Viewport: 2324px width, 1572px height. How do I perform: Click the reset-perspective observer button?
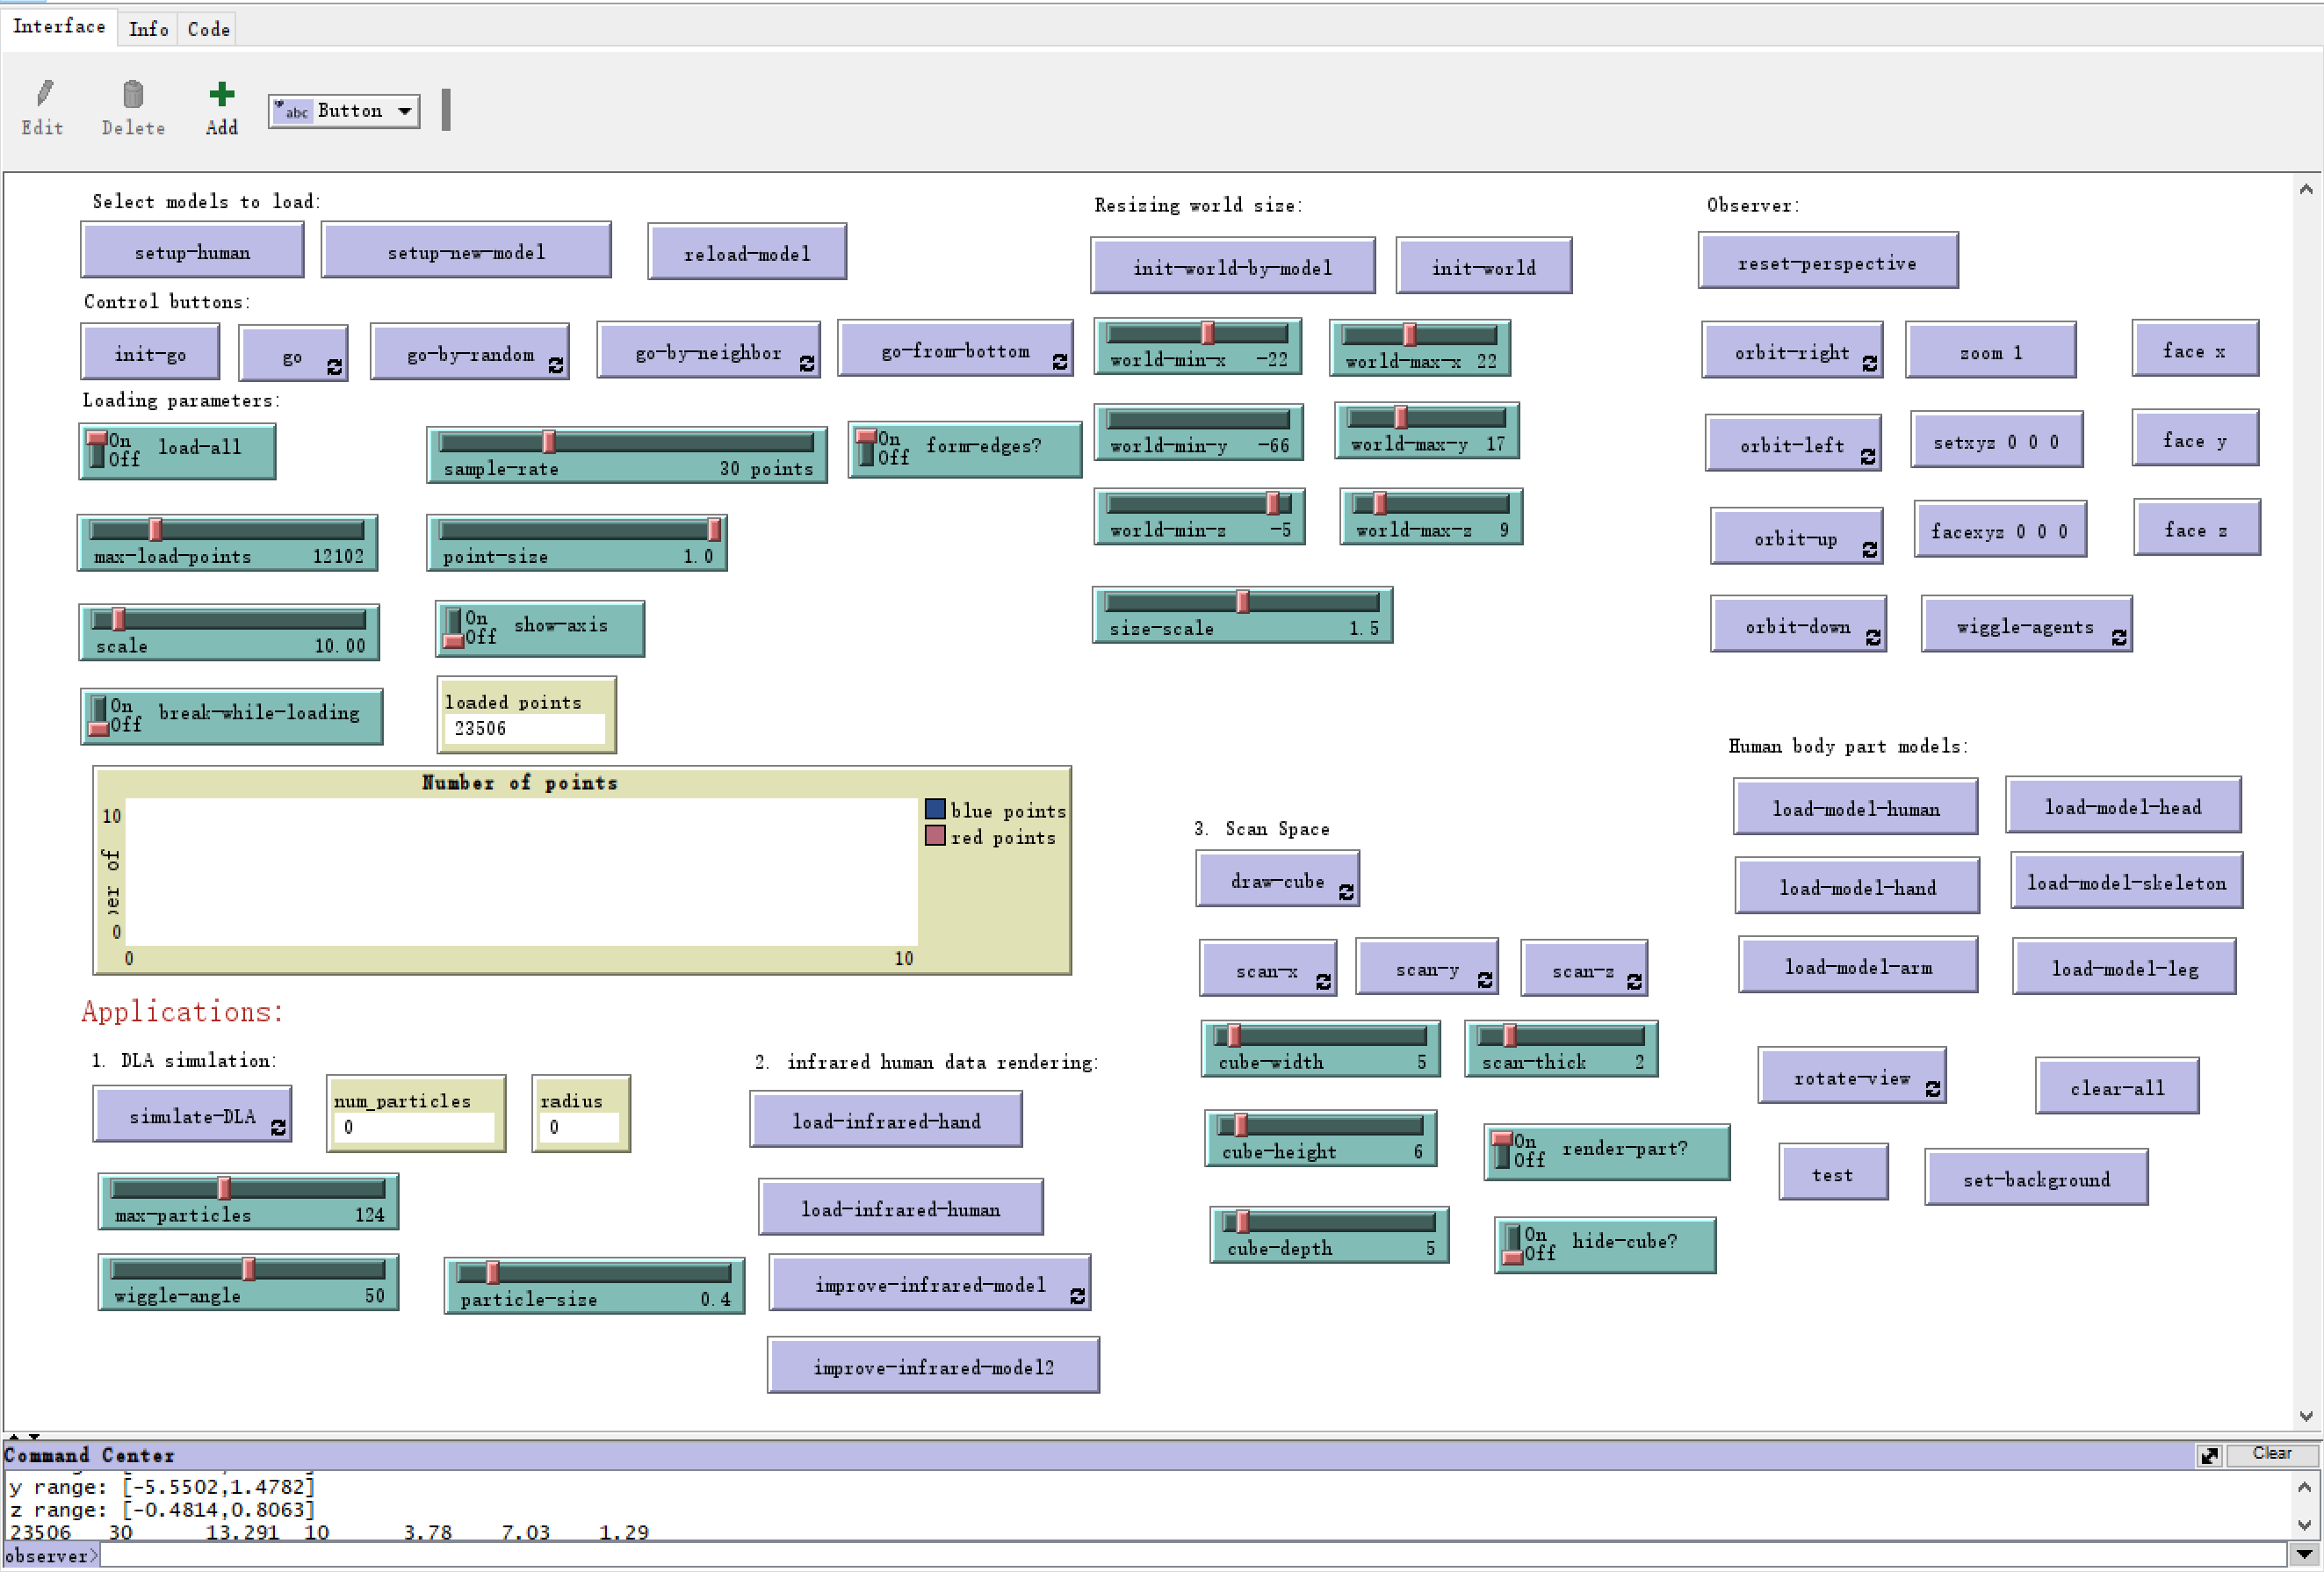pos(1822,263)
